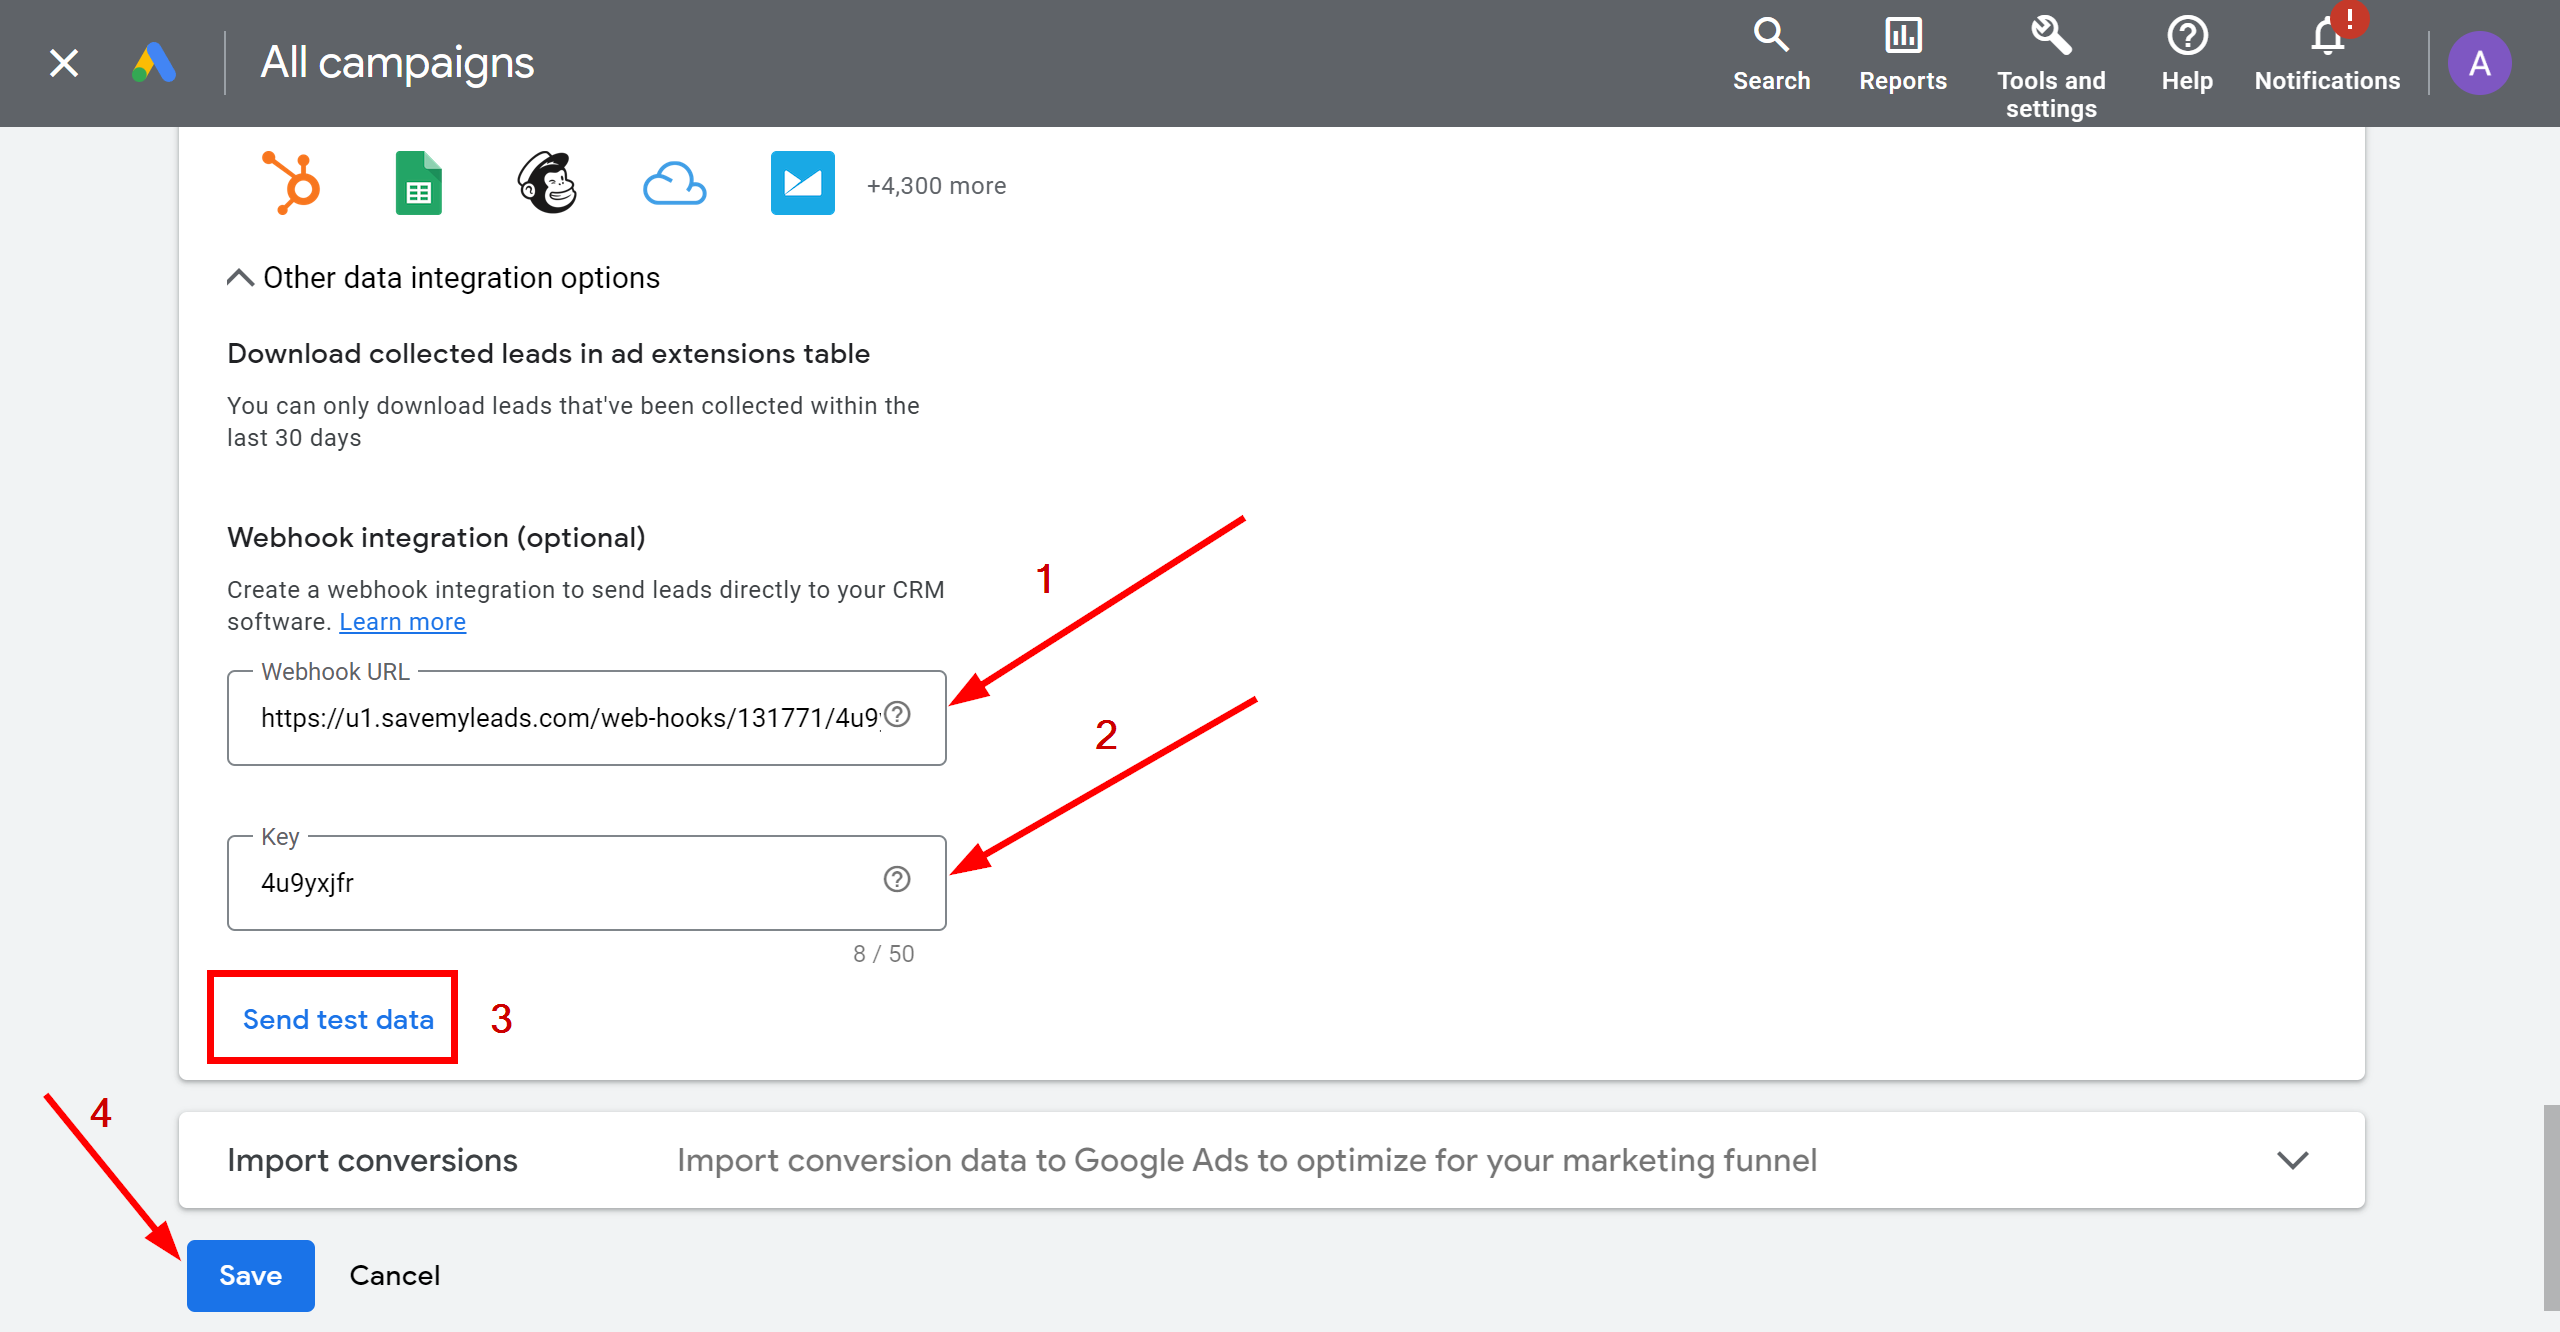Viewport: 2560px width, 1332px height.
Task: Focus the Webhook URL input field
Action: point(586,718)
